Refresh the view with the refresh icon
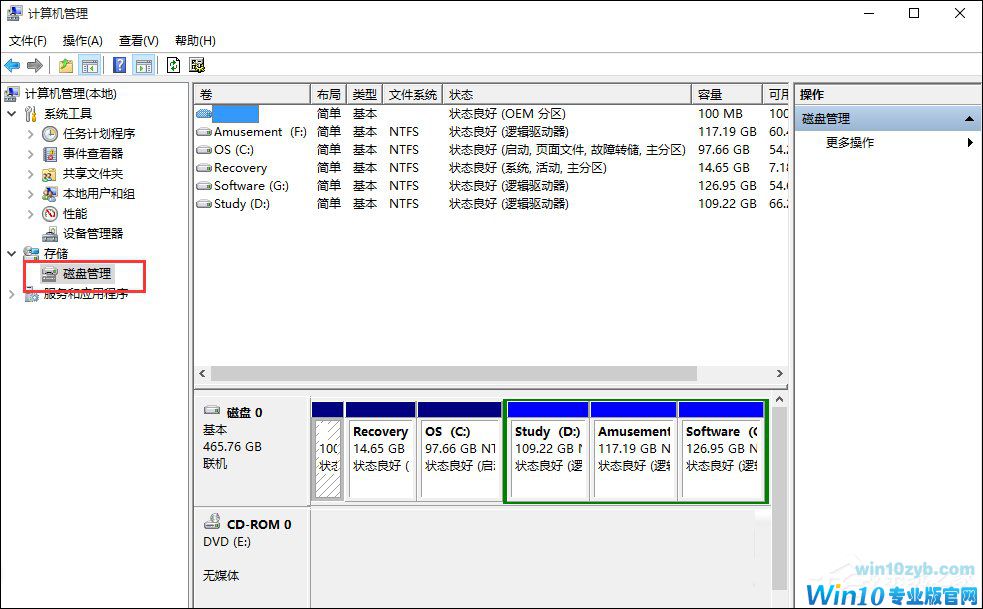The height and width of the screenshot is (609, 983). 172,64
